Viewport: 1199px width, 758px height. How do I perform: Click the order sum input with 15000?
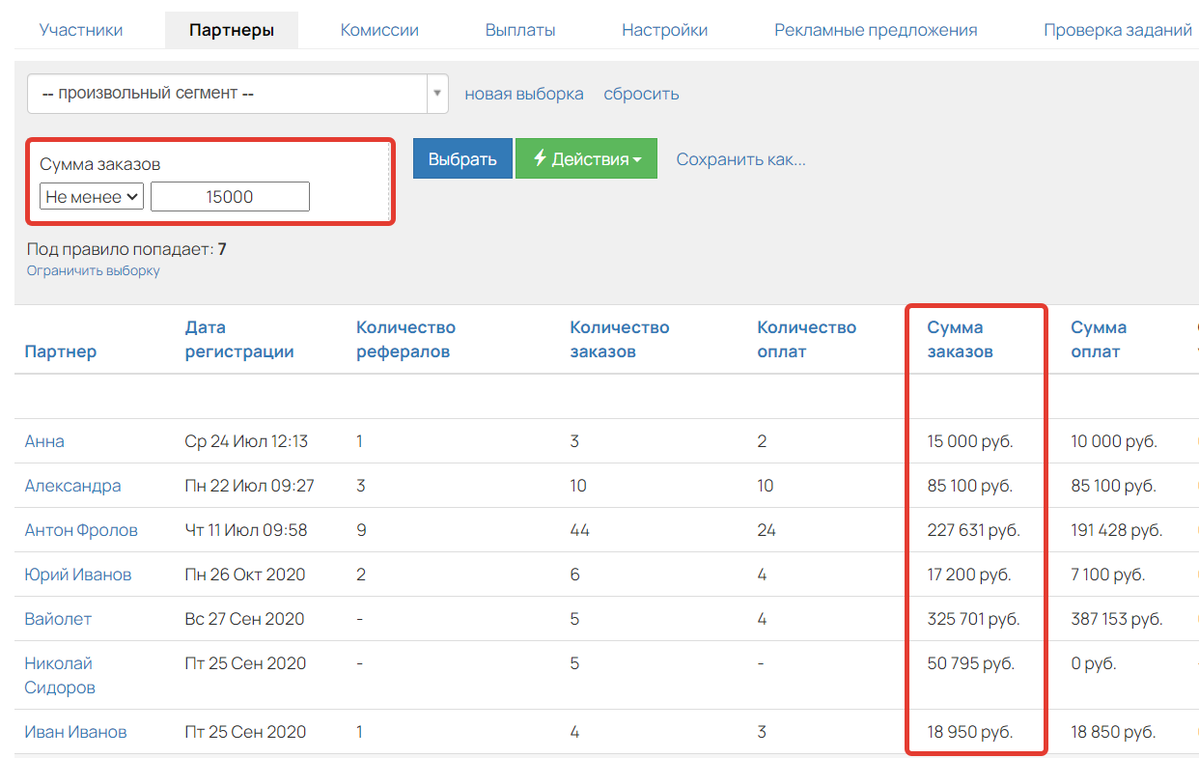[x=230, y=197]
